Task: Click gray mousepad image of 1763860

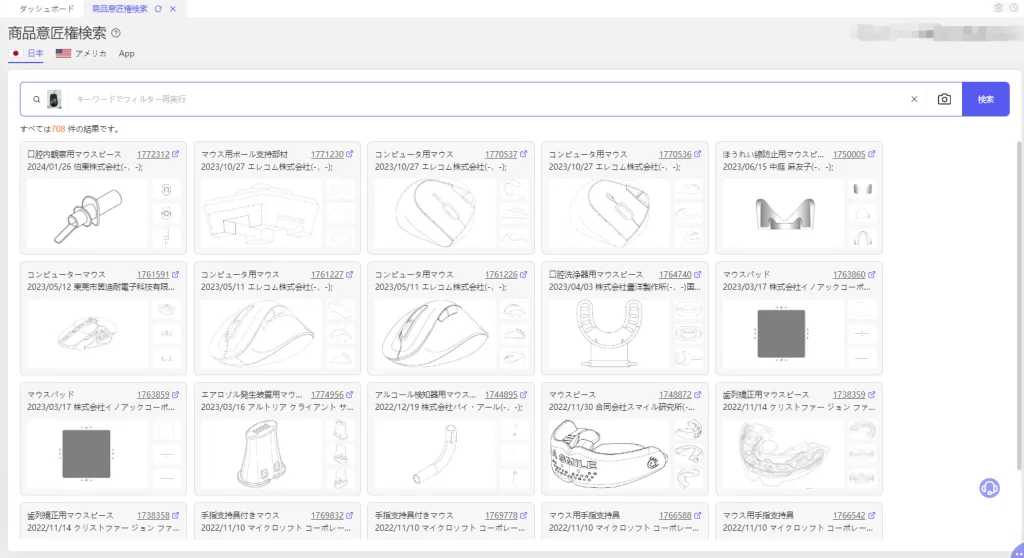Action: [781, 334]
